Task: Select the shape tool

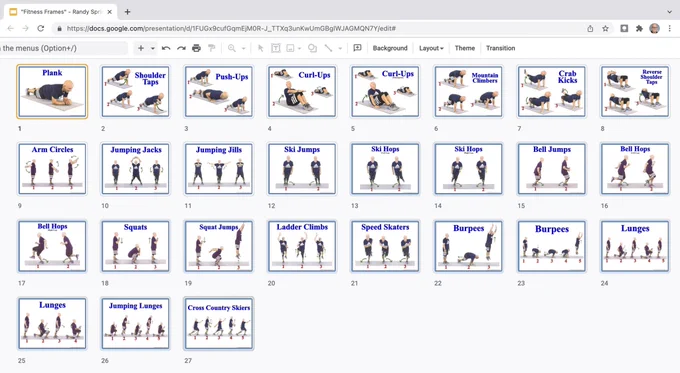Action: (312, 48)
